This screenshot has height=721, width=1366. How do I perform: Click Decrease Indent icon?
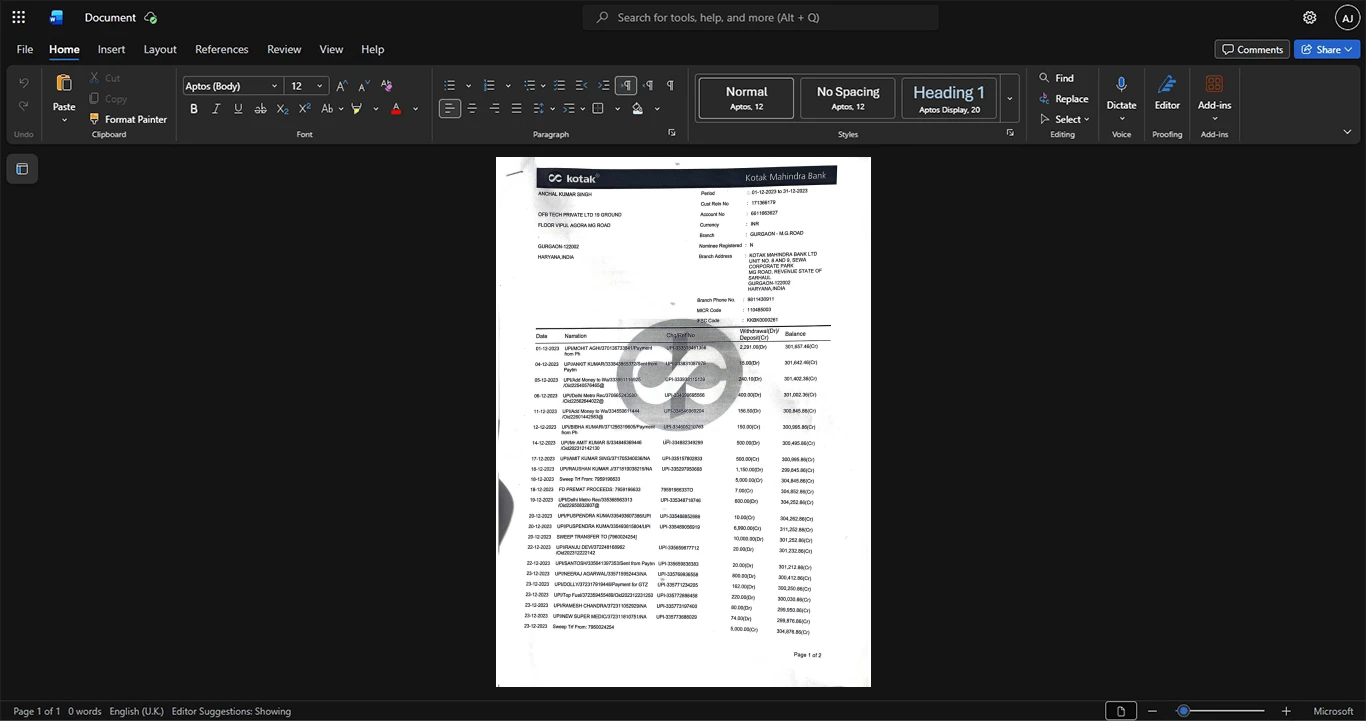pyautogui.click(x=581, y=85)
